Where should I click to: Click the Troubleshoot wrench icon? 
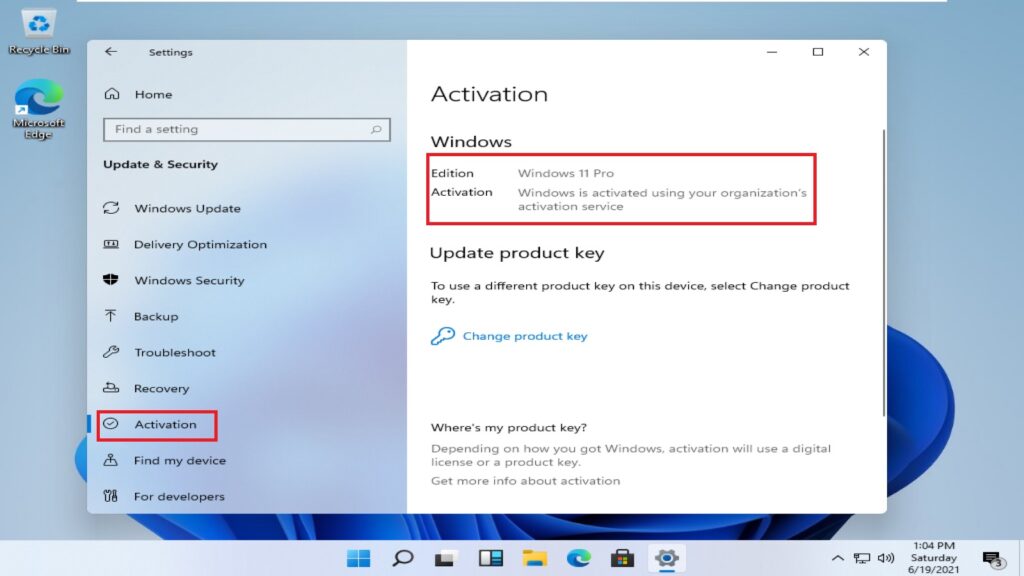coord(111,351)
